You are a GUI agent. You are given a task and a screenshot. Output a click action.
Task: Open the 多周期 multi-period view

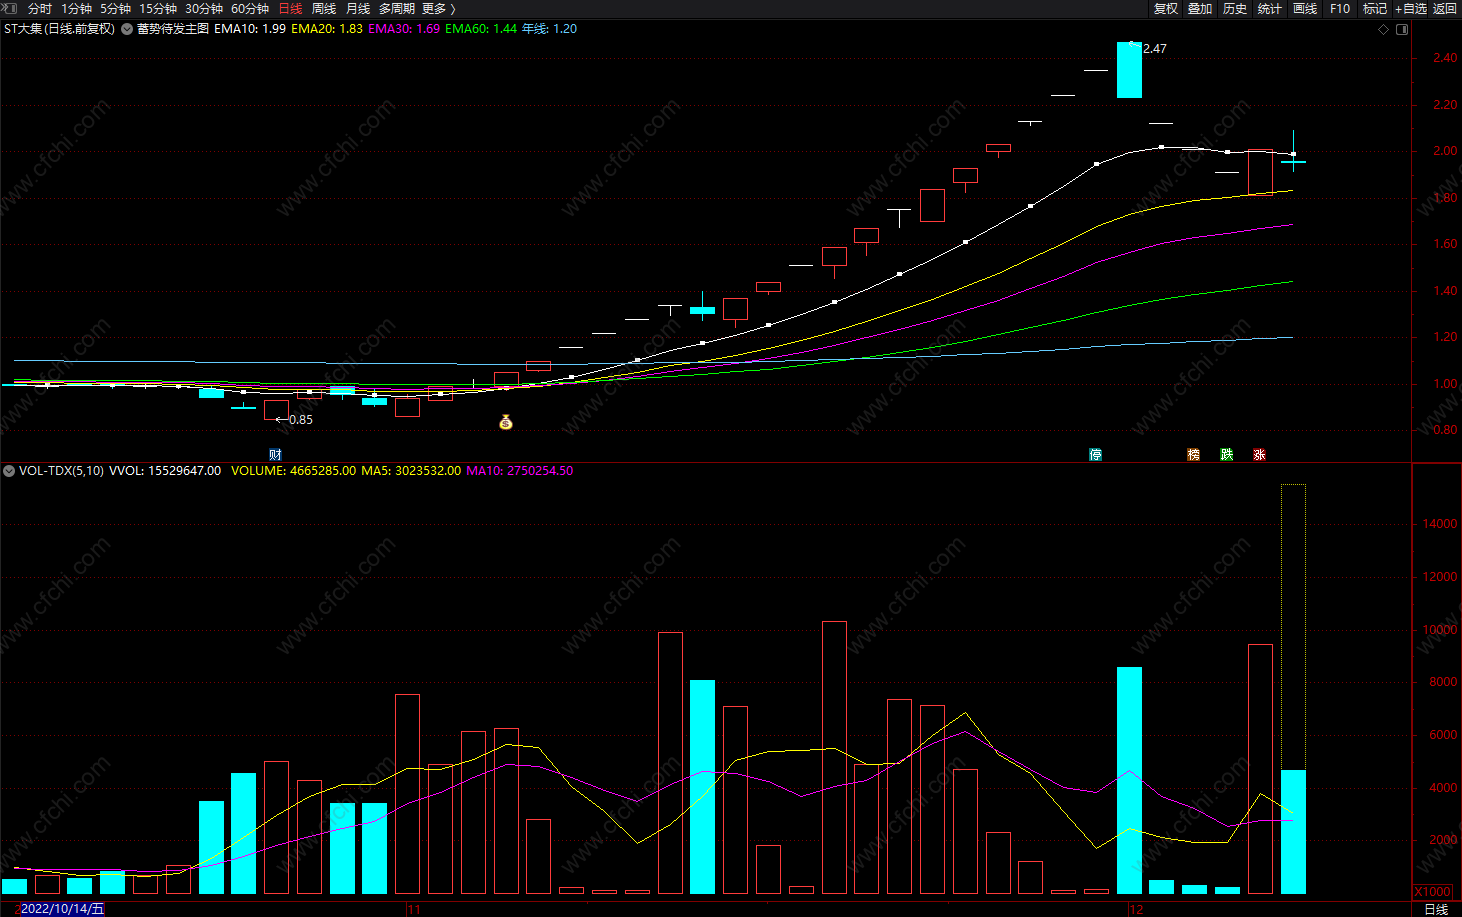pos(397,9)
